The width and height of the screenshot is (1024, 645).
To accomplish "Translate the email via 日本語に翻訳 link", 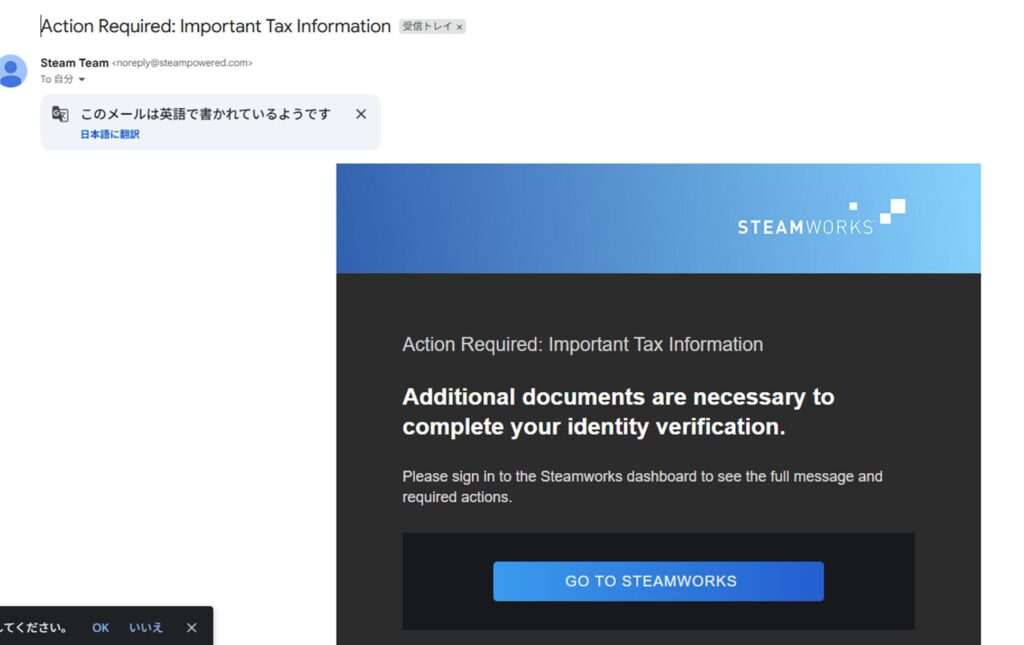I will pyautogui.click(x=110, y=134).
